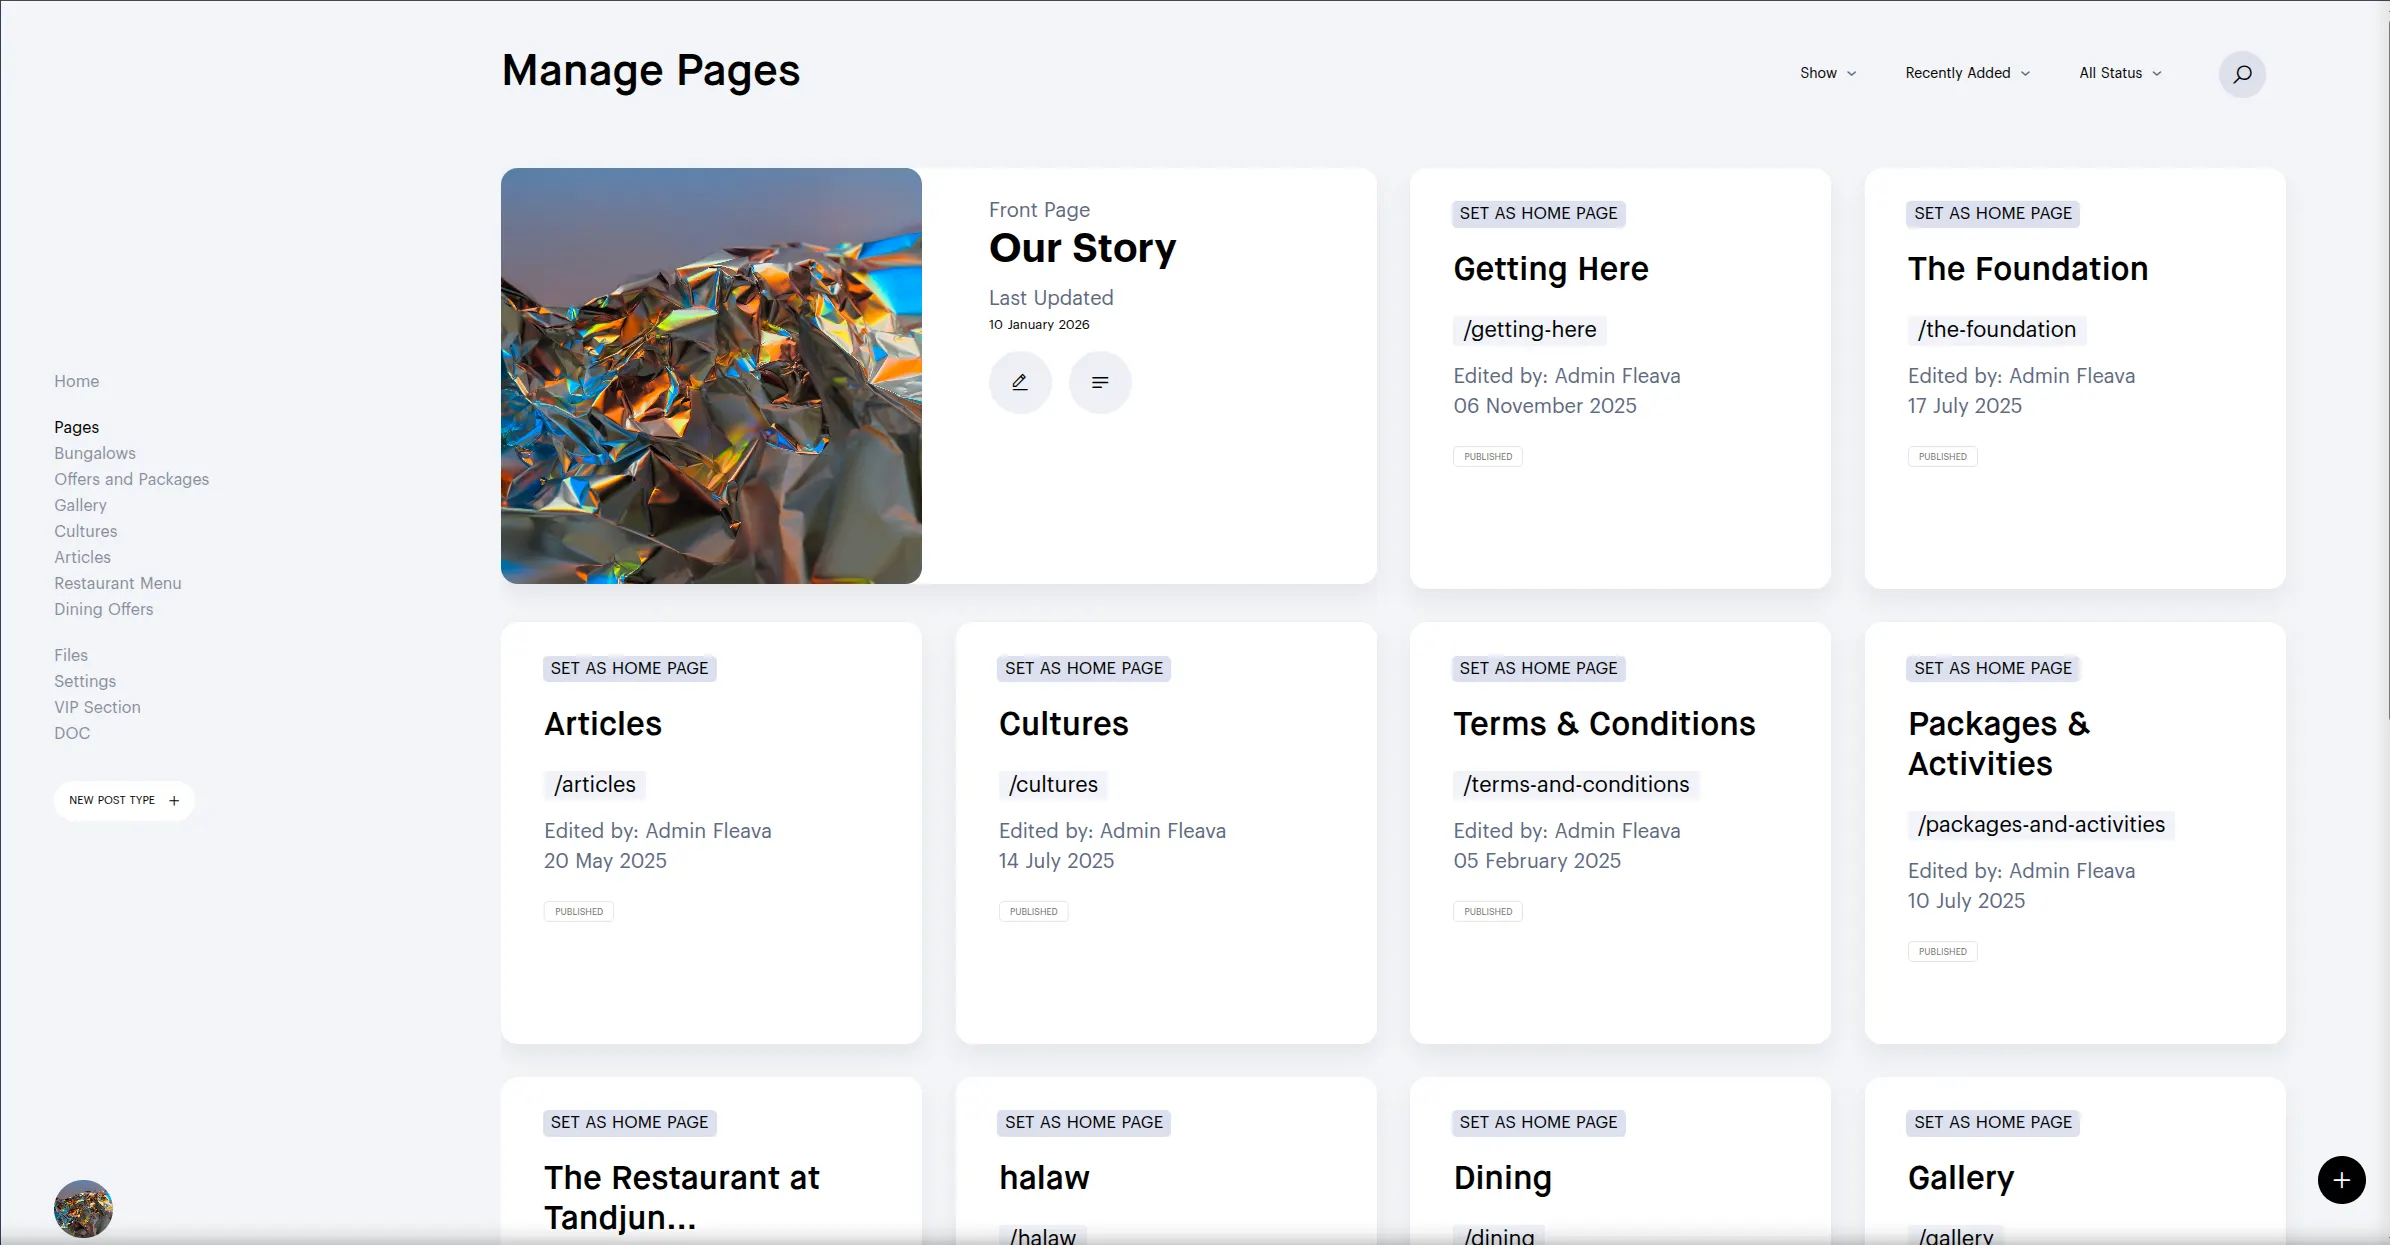Select the chevron next to Show
Viewport: 2390px width, 1245px height.
click(x=1851, y=73)
